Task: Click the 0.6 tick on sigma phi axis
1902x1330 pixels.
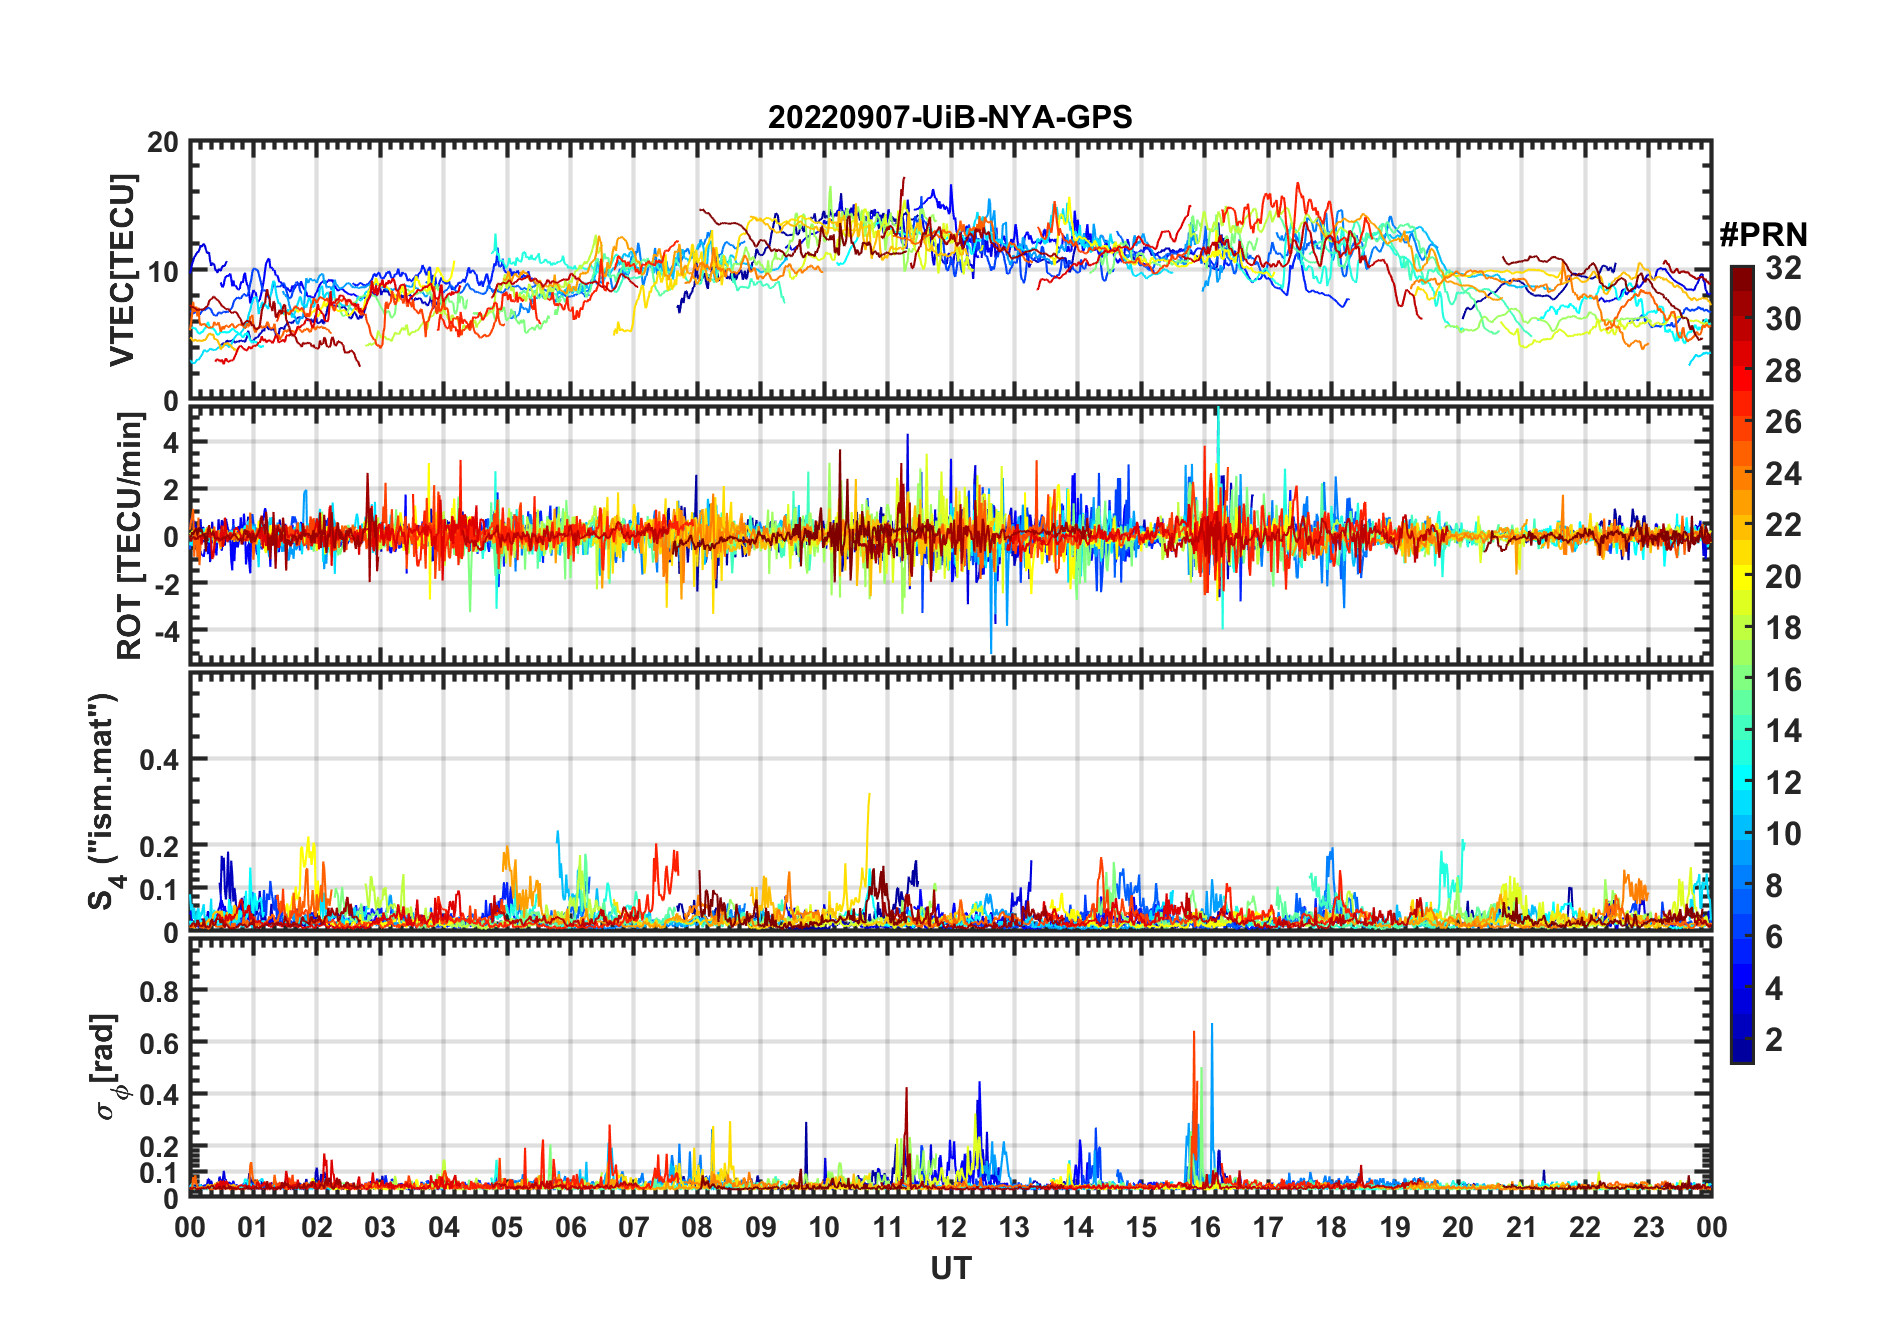Action: pos(159,1043)
